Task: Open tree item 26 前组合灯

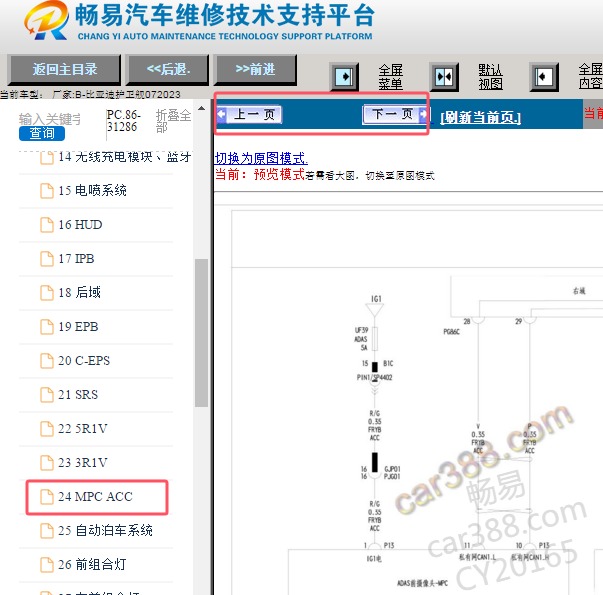Action: click(92, 564)
